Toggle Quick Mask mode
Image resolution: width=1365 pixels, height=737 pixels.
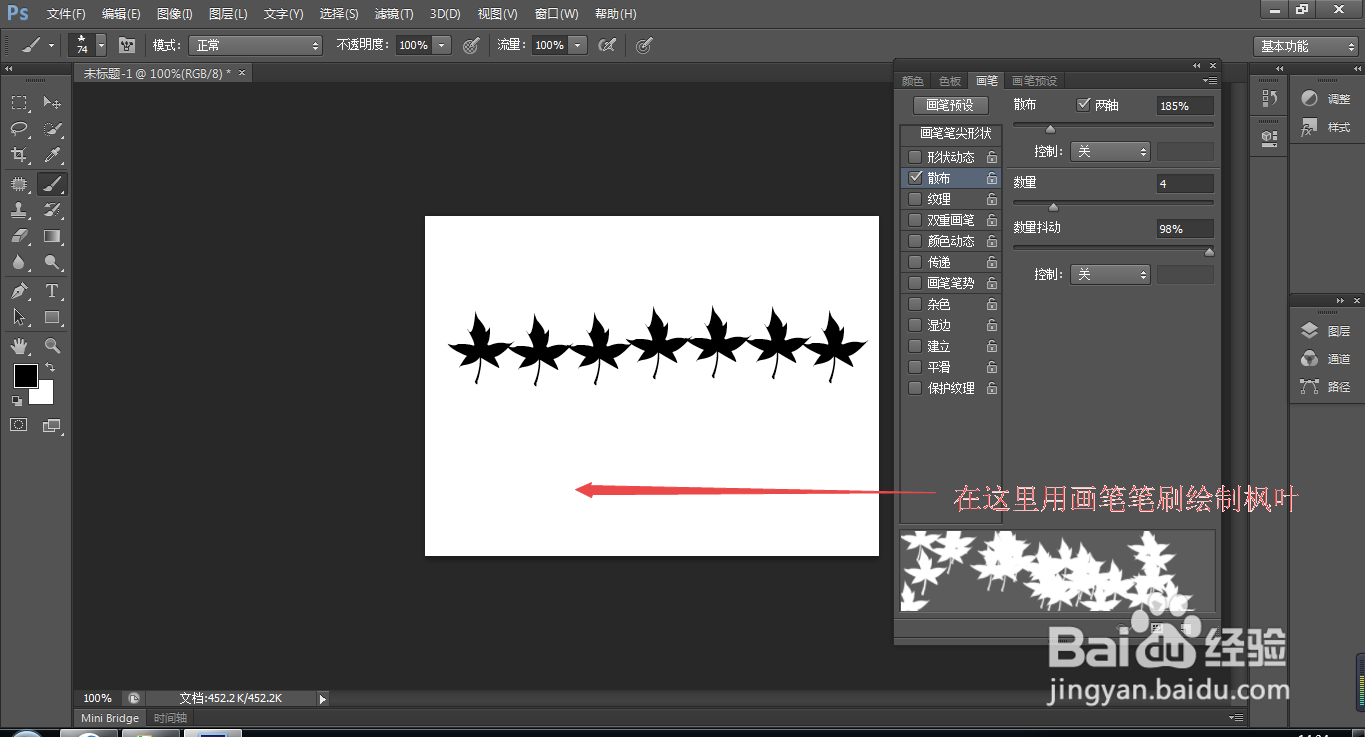[x=19, y=425]
